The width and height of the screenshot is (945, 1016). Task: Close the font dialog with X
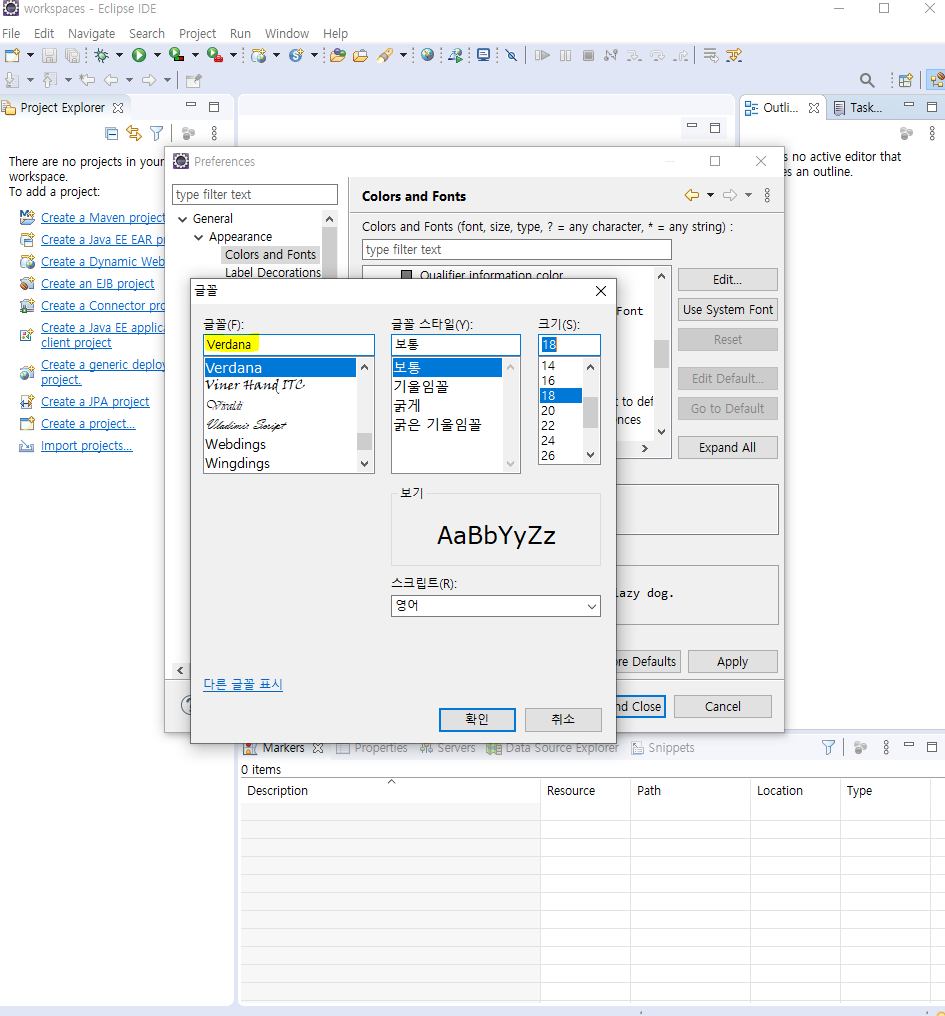(601, 292)
